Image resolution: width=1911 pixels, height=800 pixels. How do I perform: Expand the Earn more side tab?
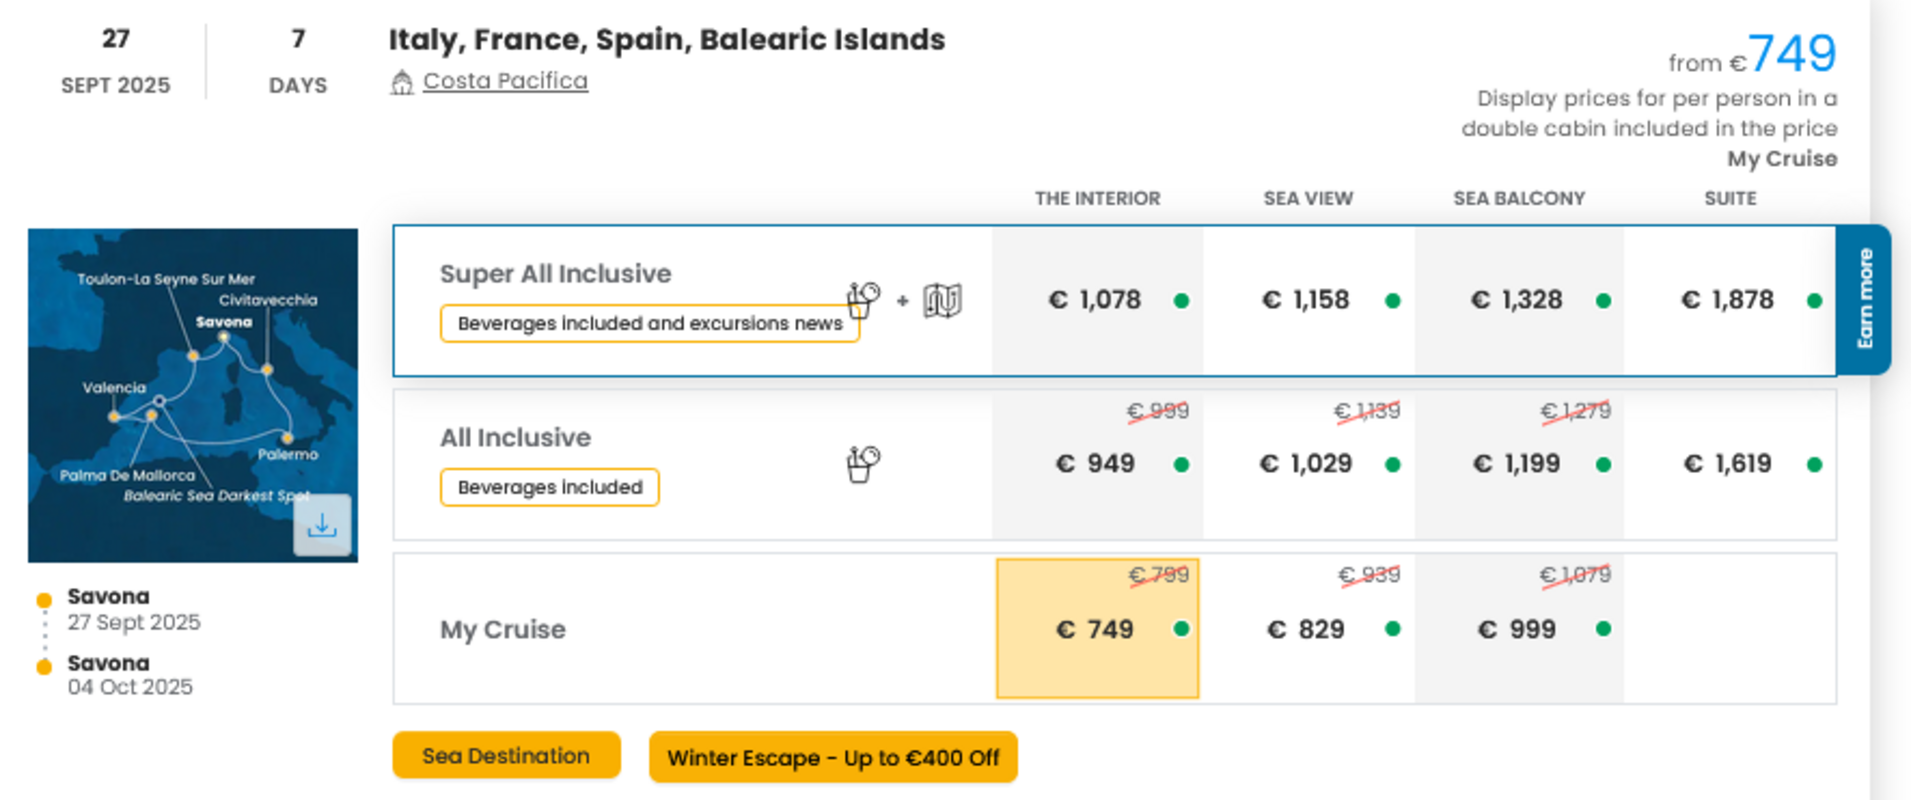[x=1864, y=300]
